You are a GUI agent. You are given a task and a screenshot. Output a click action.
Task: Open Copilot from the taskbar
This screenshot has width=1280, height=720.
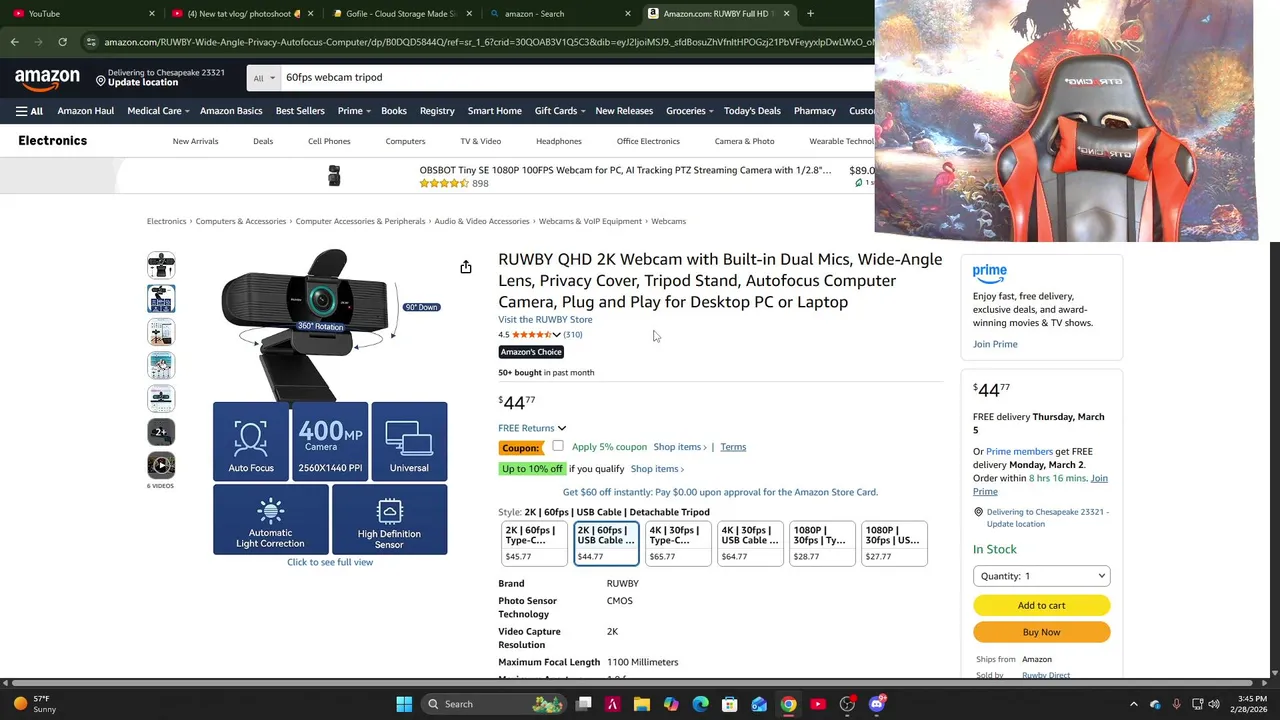pyautogui.click(x=671, y=704)
